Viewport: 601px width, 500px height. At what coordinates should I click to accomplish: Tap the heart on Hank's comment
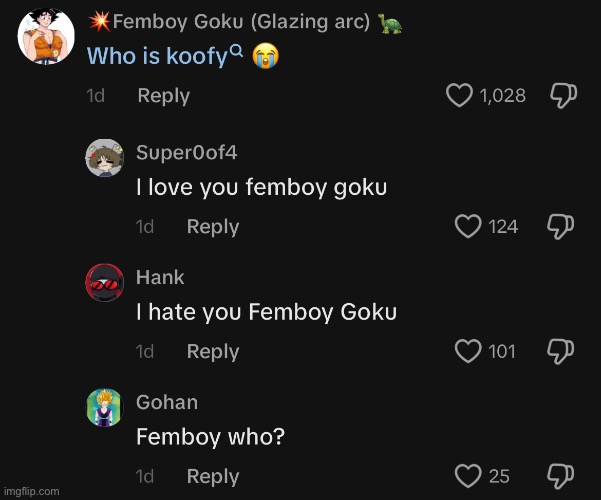(x=468, y=351)
